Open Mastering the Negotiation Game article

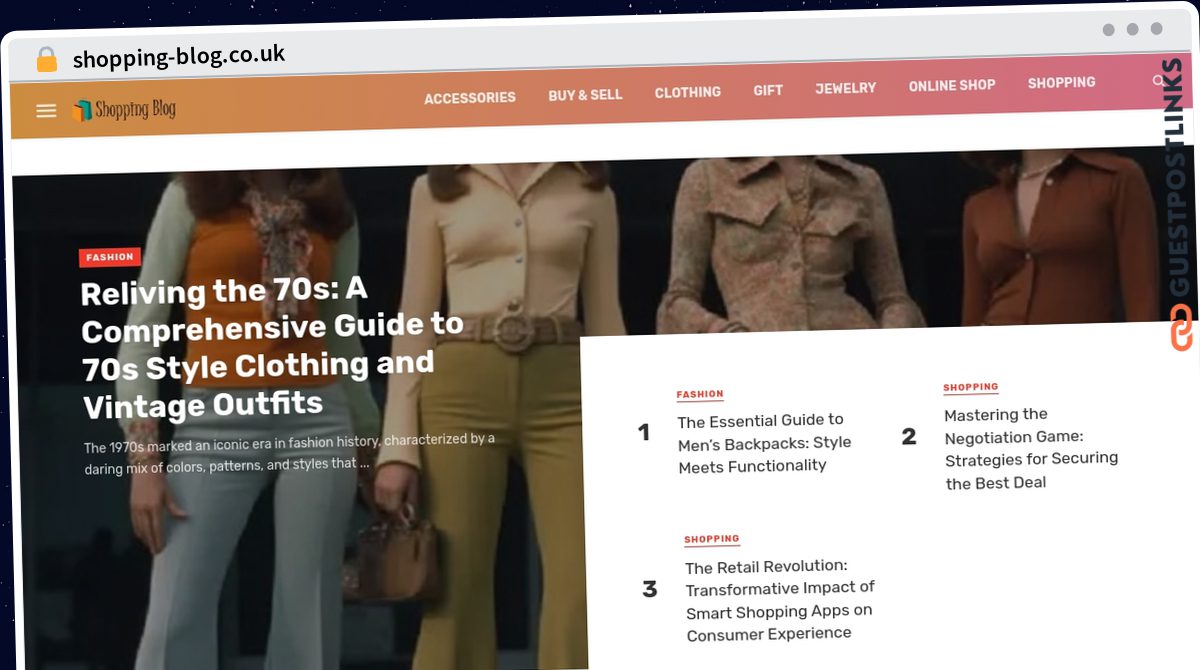(1030, 448)
